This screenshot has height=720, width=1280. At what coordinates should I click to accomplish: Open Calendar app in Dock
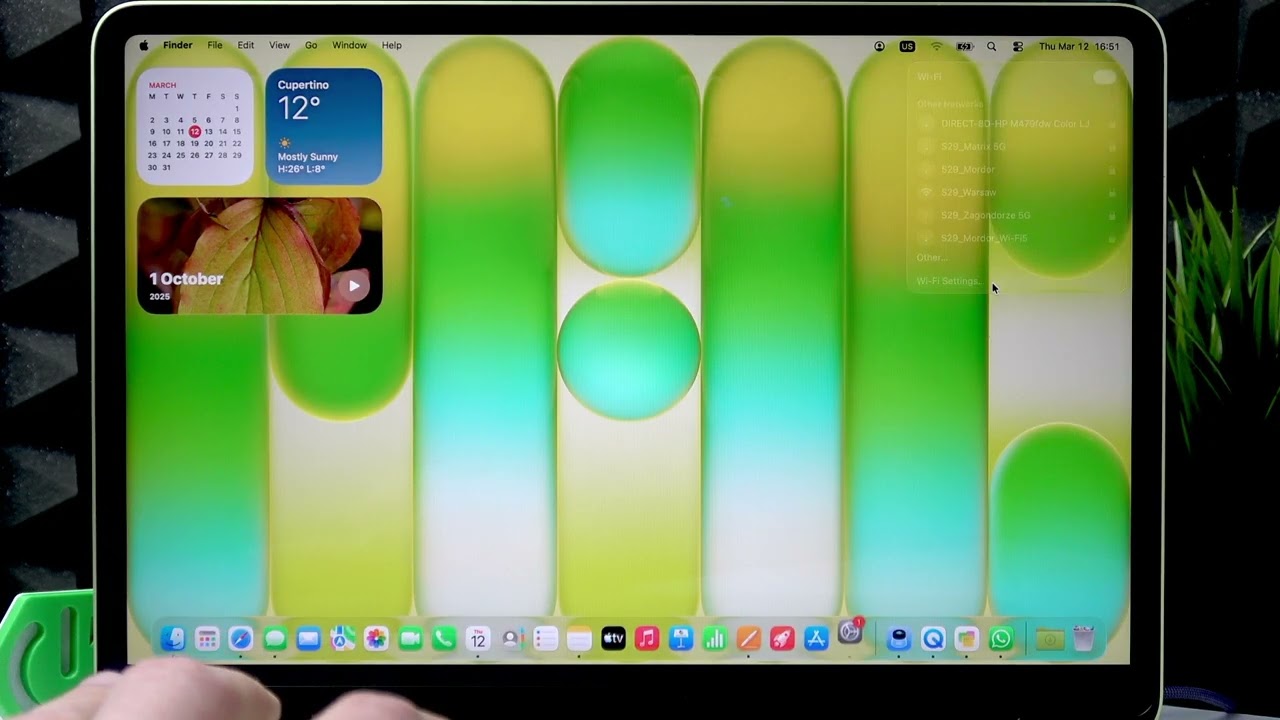pyautogui.click(x=478, y=638)
